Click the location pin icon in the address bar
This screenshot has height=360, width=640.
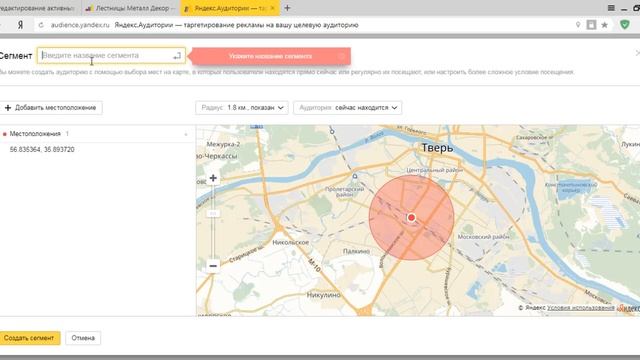578,25
